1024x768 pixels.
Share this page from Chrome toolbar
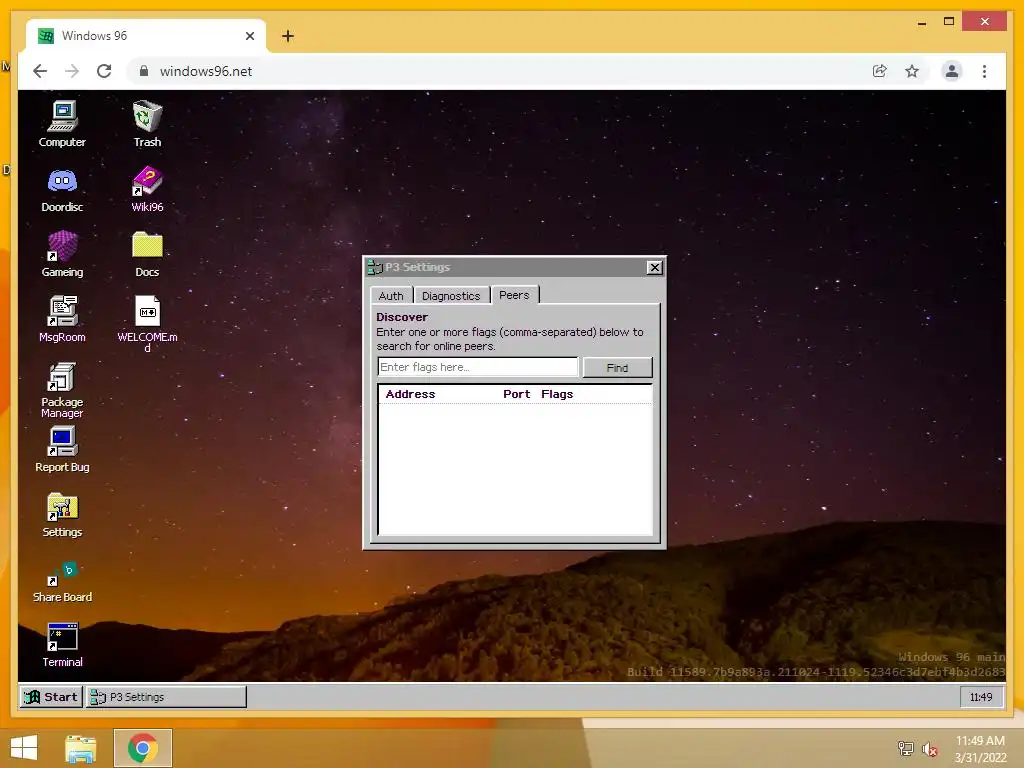[880, 71]
